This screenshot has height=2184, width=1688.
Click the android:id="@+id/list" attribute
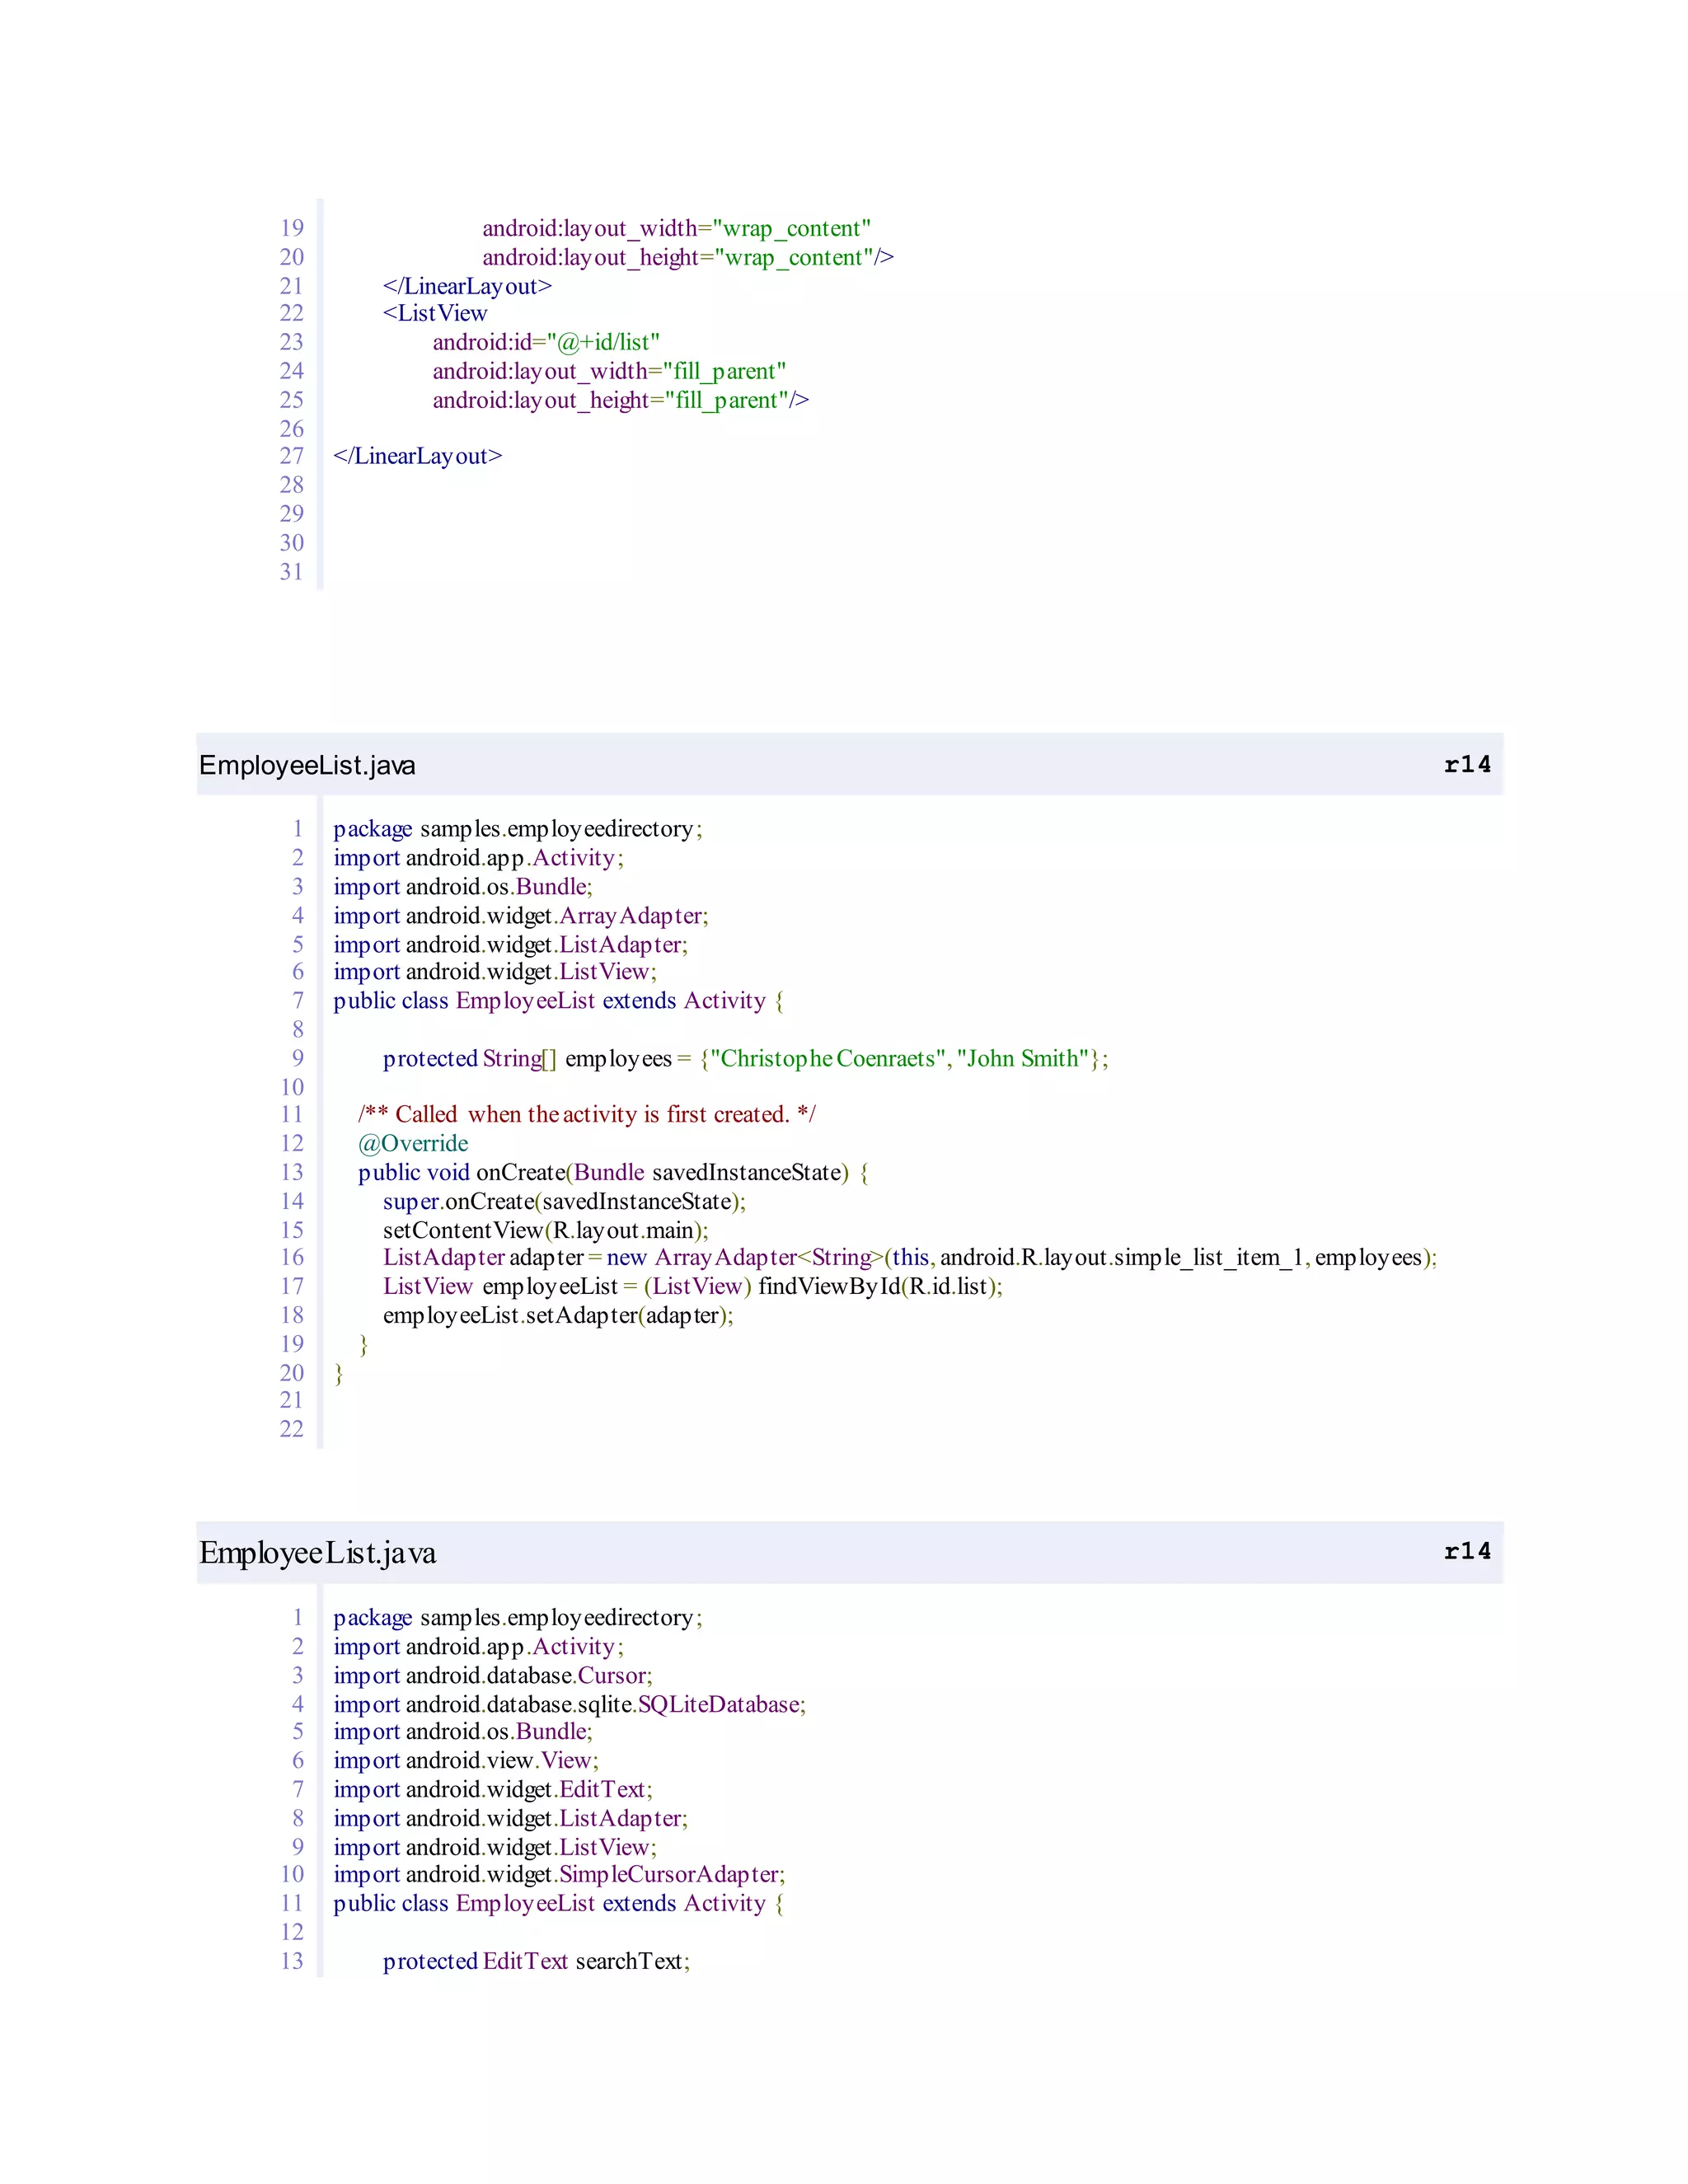(x=545, y=342)
